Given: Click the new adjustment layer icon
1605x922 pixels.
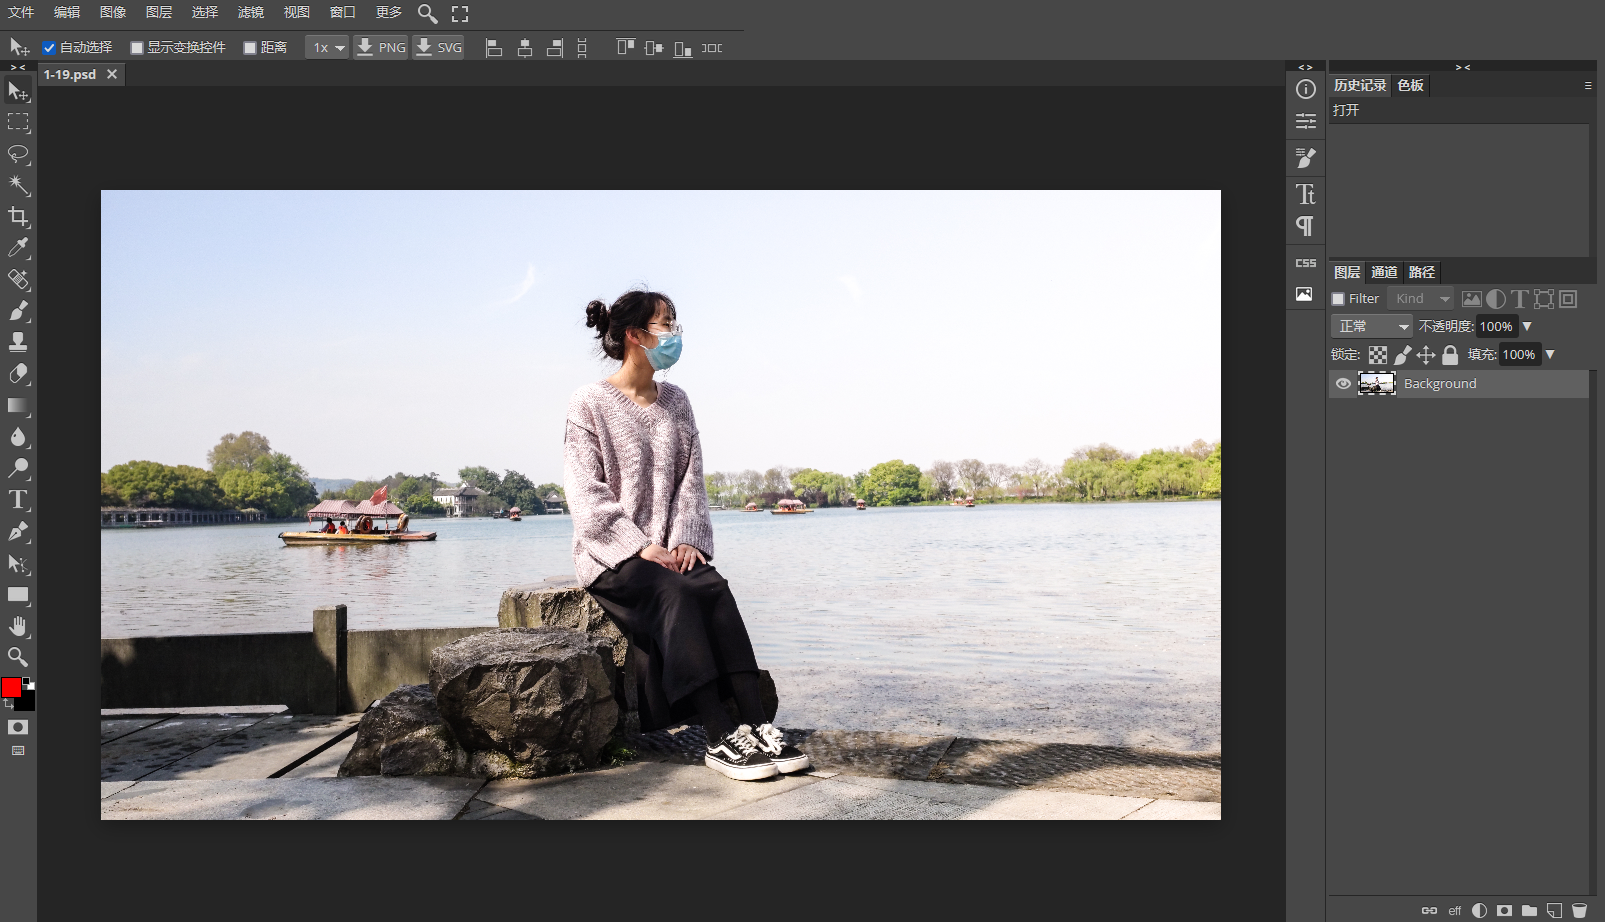Looking at the screenshot, I should (1479, 910).
